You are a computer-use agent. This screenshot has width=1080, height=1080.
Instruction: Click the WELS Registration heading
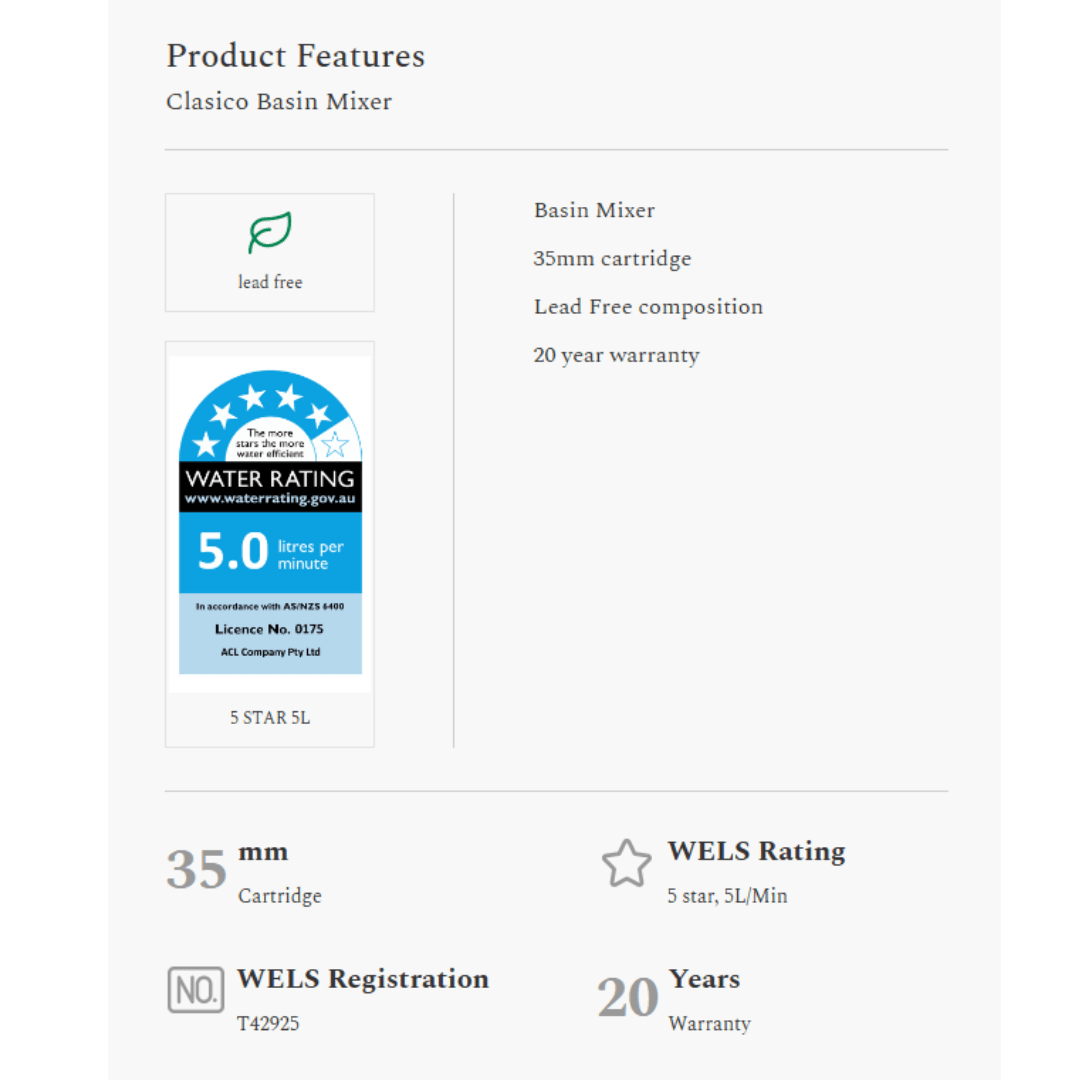(x=363, y=979)
